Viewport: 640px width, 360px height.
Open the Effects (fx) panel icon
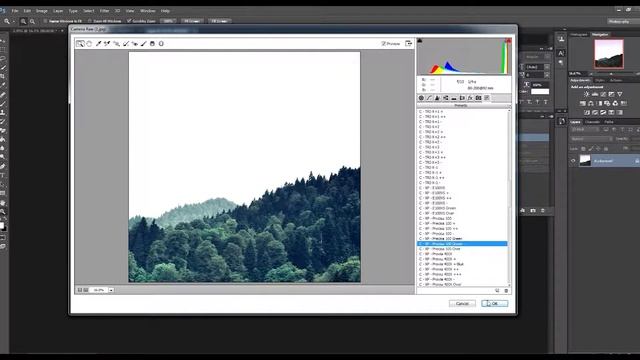point(470,98)
